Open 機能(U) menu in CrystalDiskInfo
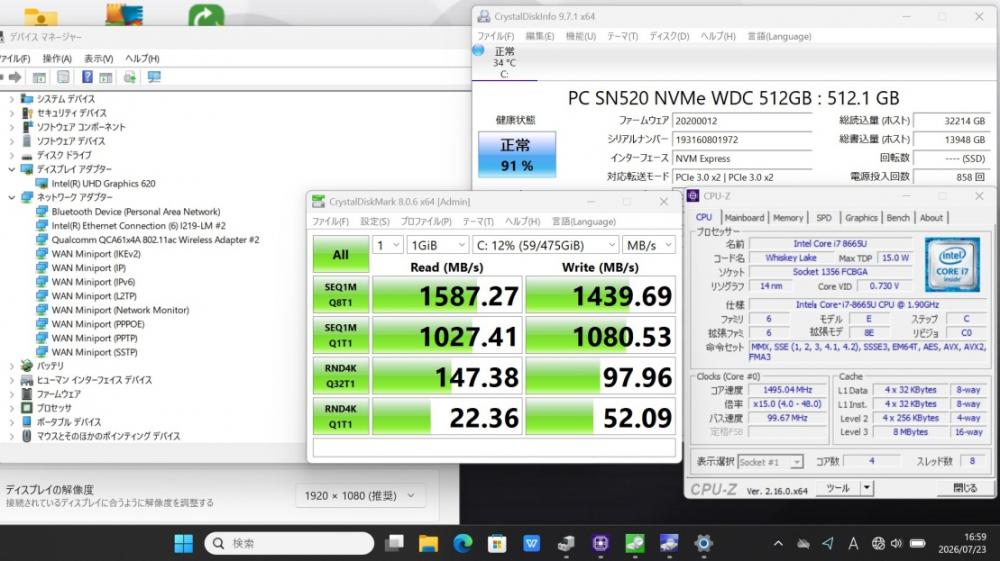The width and height of the screenshot is (1000, 561). click(x=581, y=36)
